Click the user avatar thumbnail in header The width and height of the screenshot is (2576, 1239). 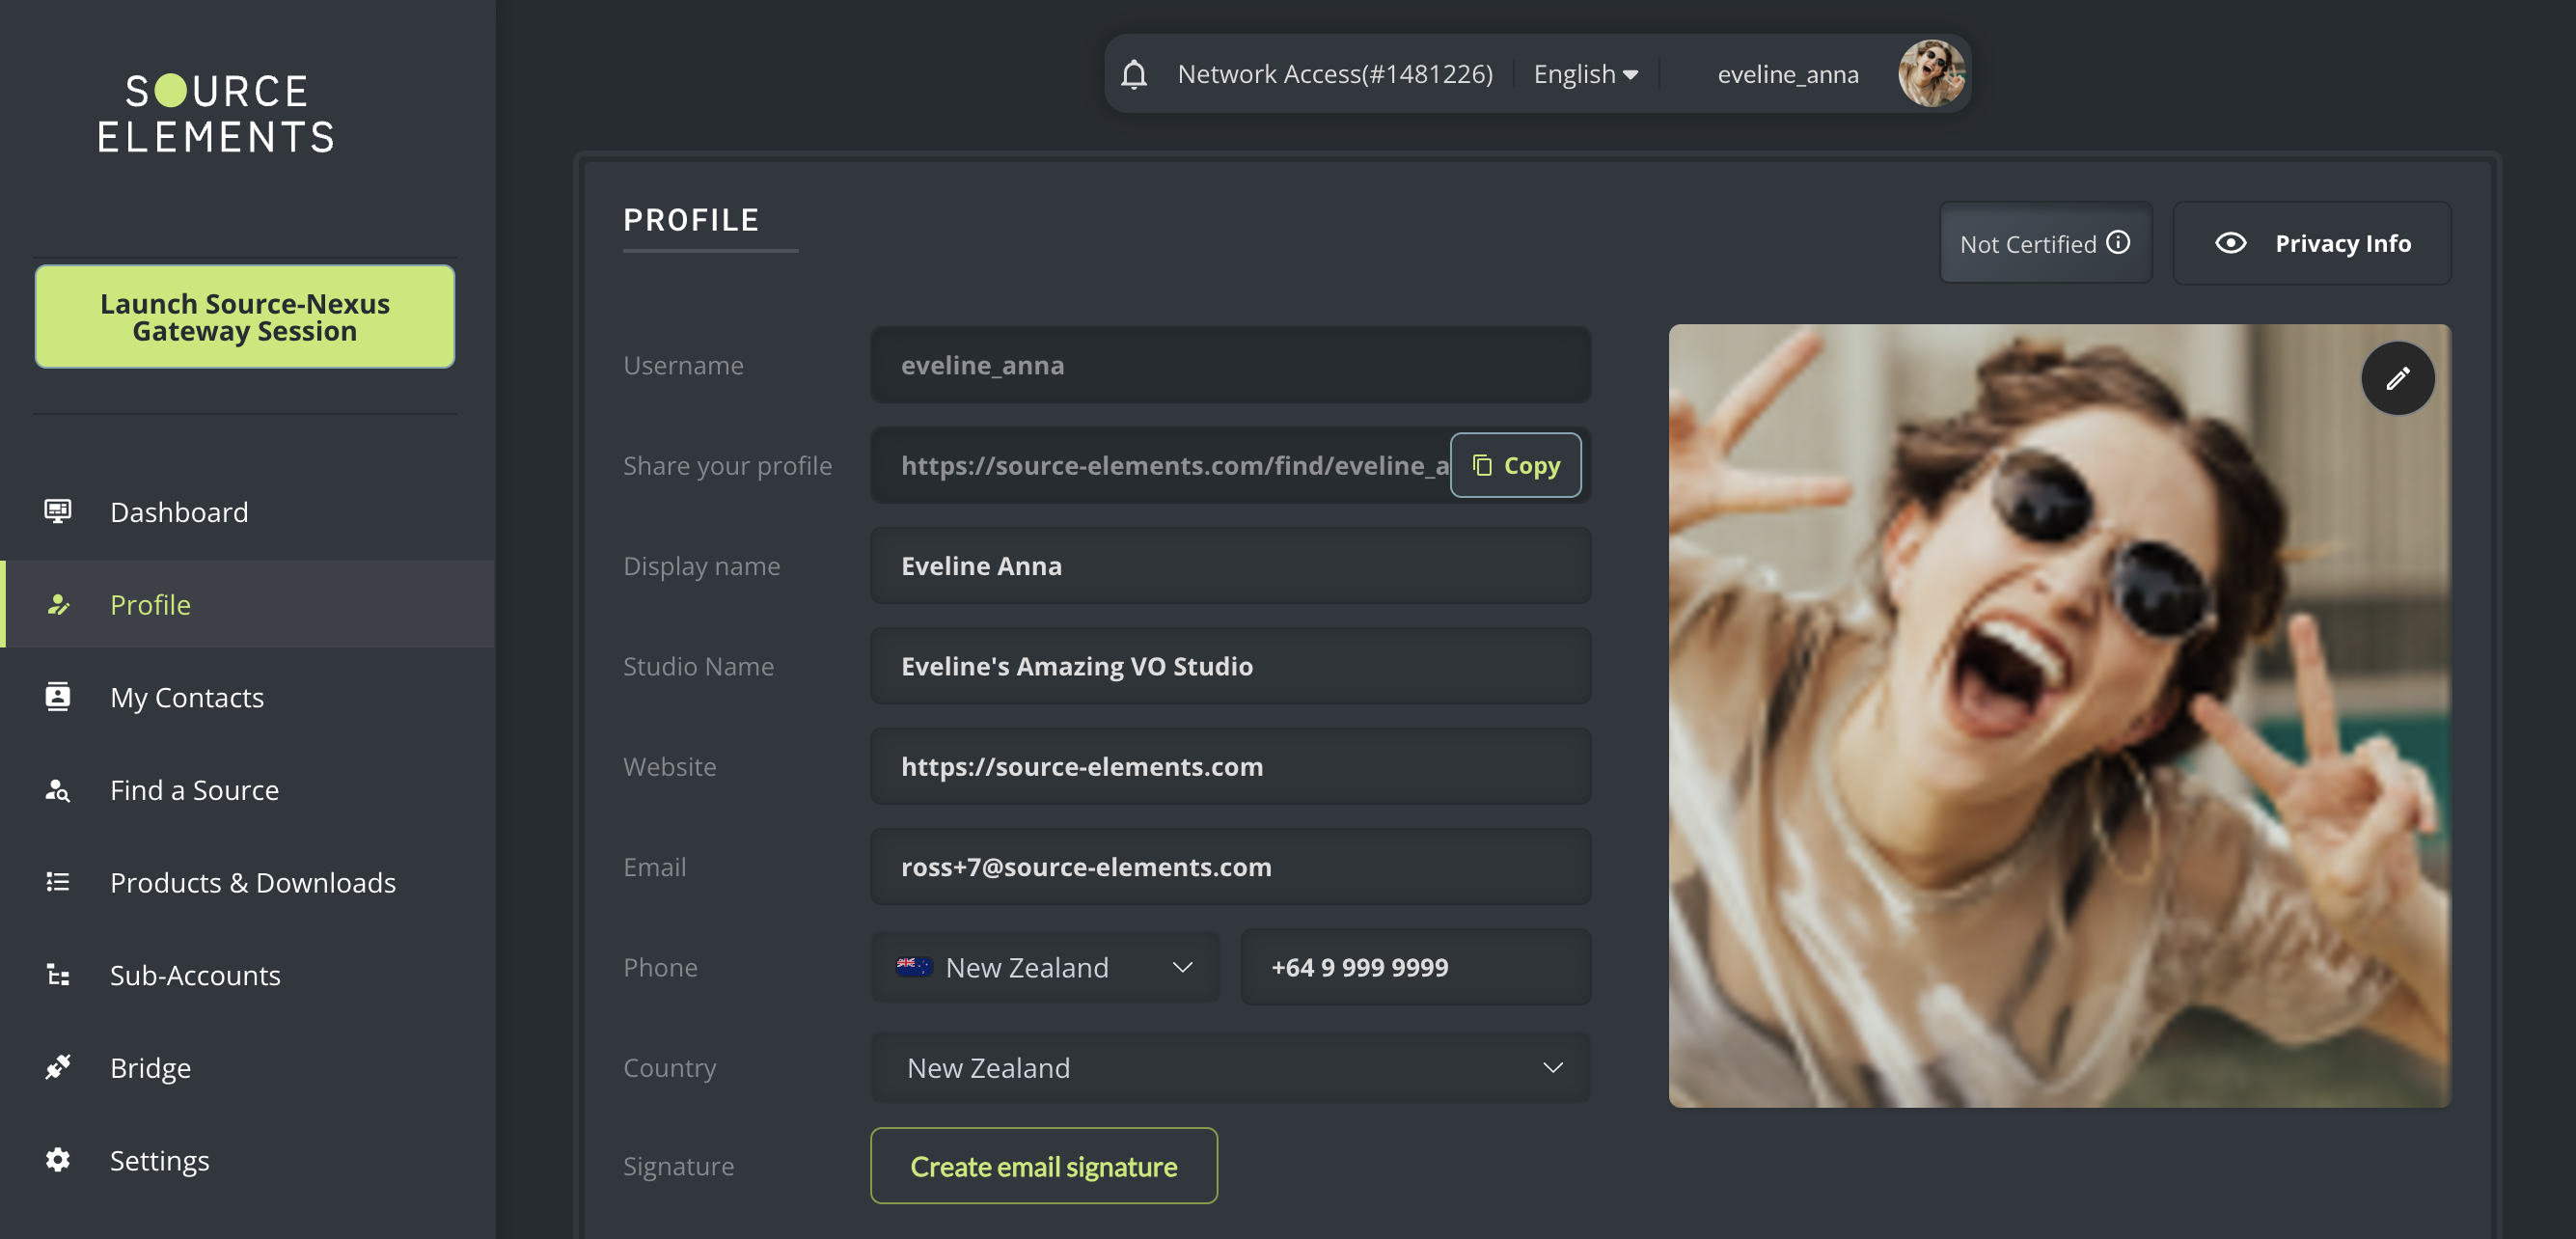click(1930, 74)
